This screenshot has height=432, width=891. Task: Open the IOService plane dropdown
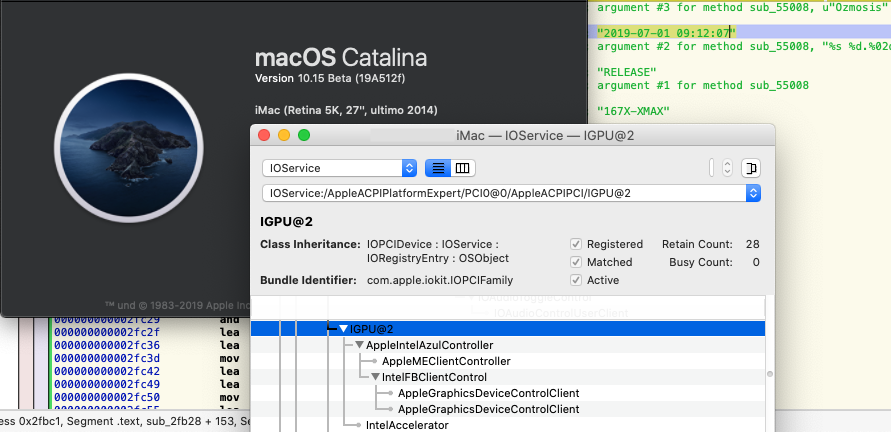tap(339, 168)
